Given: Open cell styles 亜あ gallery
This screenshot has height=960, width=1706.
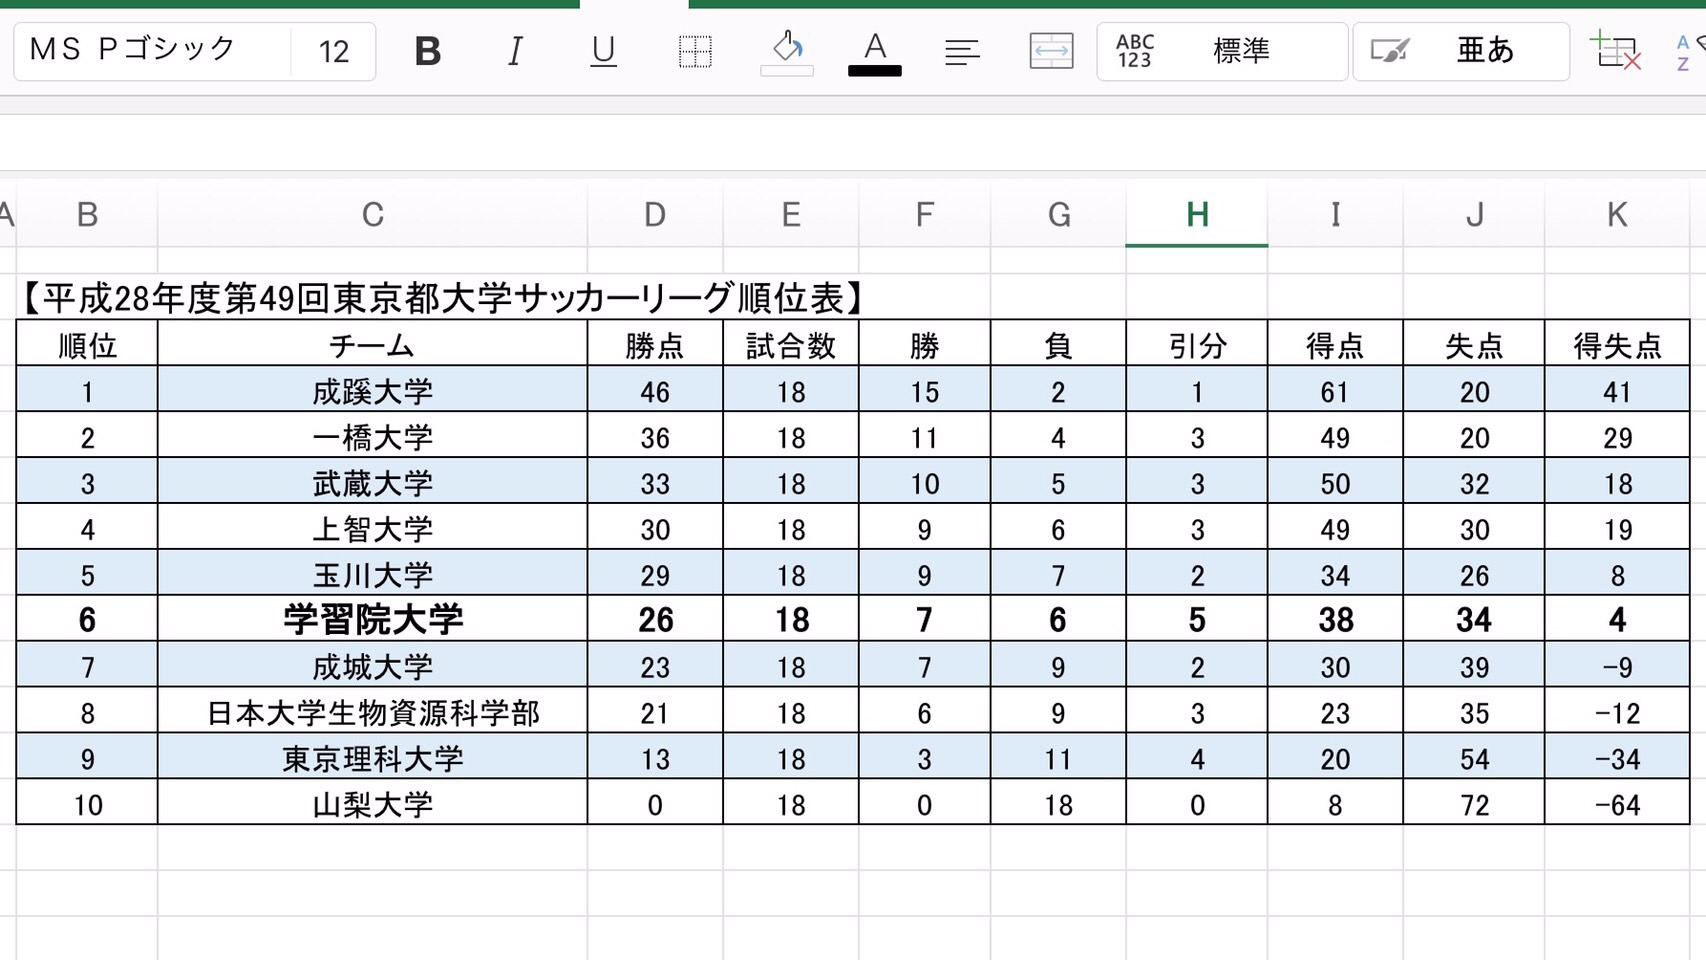Looking at the screenshot, I should pyautogui.click(x=1461, y=51).
